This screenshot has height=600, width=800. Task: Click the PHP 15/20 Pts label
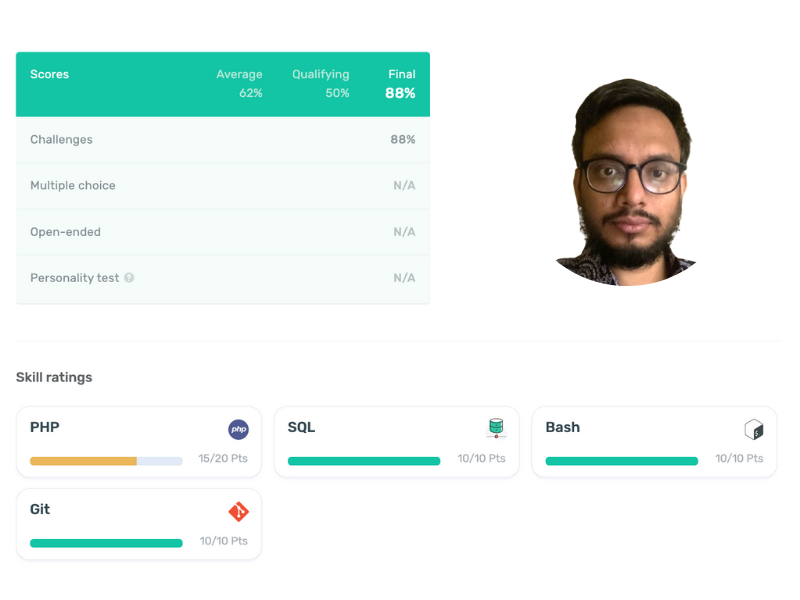pos(223,458)
